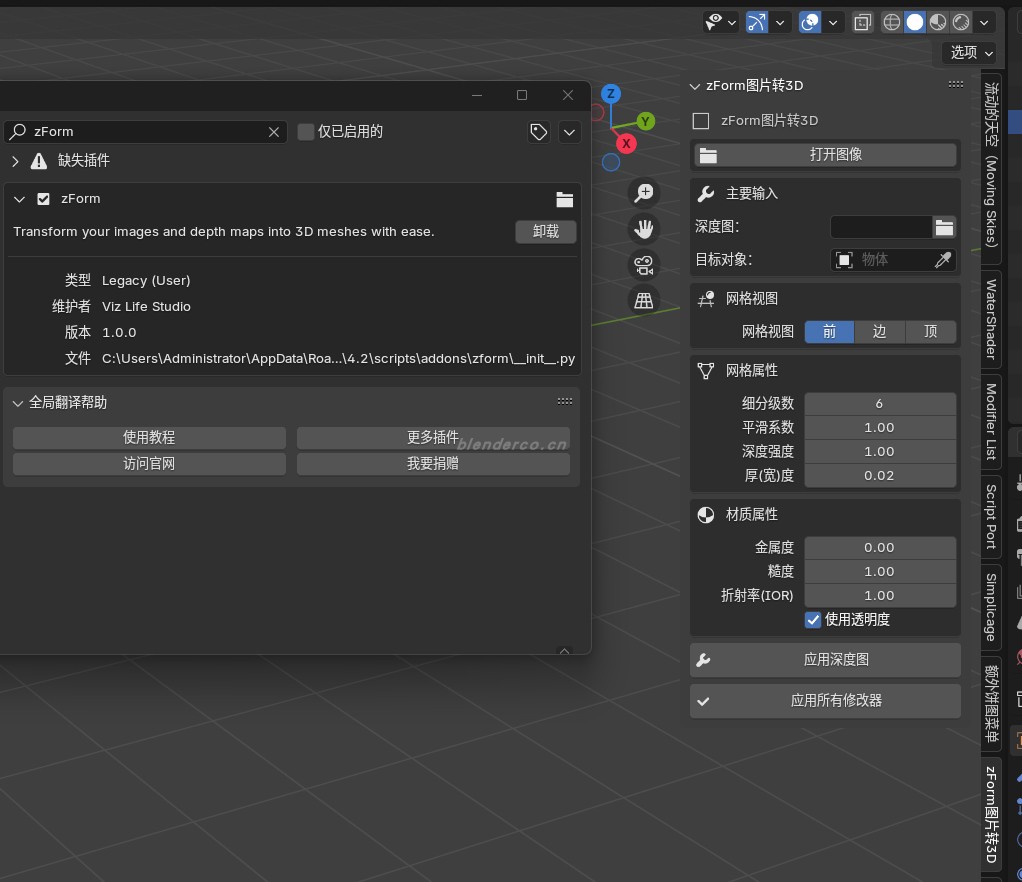Screen dimensions: 1022x882
Task: Click the 深度图 path input field
Action: 881,227
